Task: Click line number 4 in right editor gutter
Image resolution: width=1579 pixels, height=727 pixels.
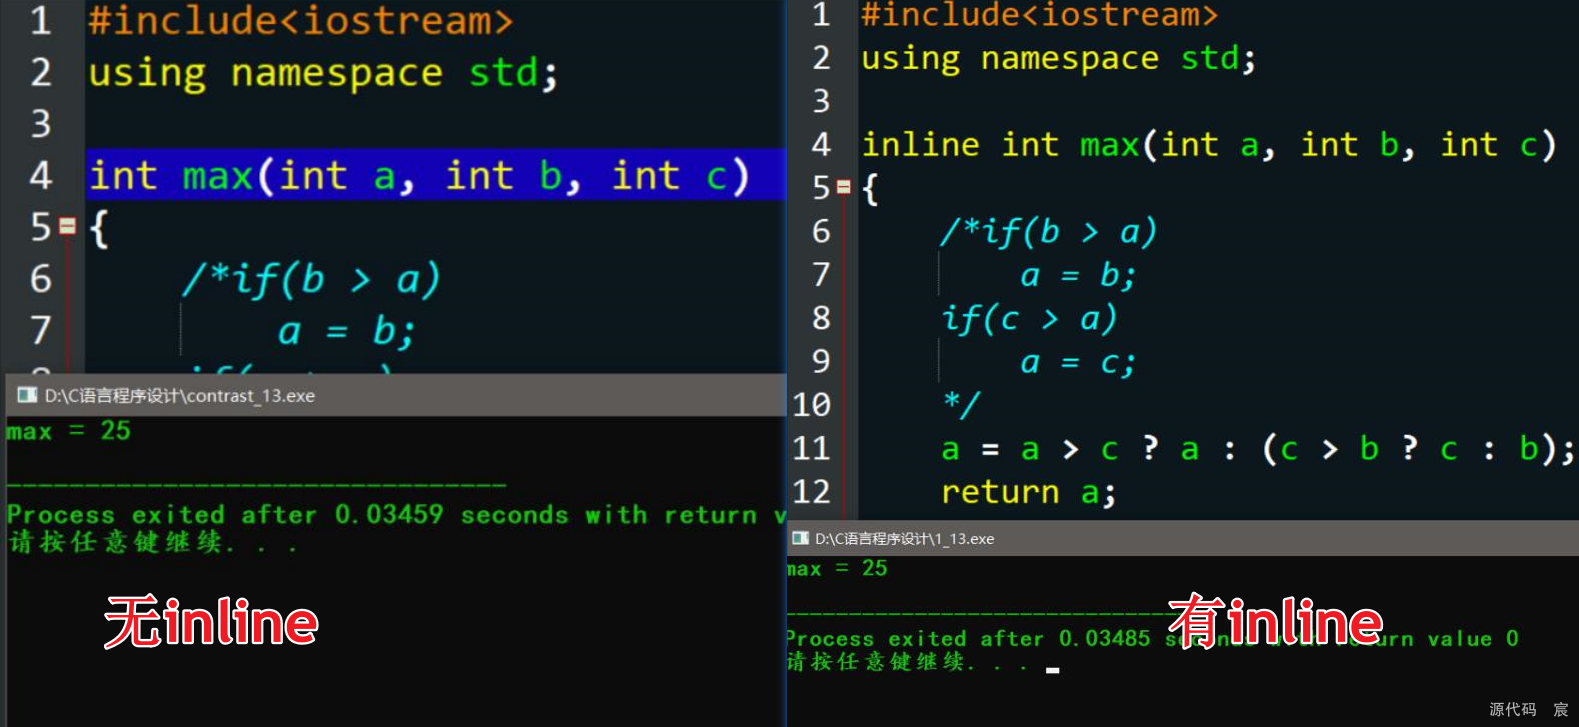Action: click(x=821, y=144)
